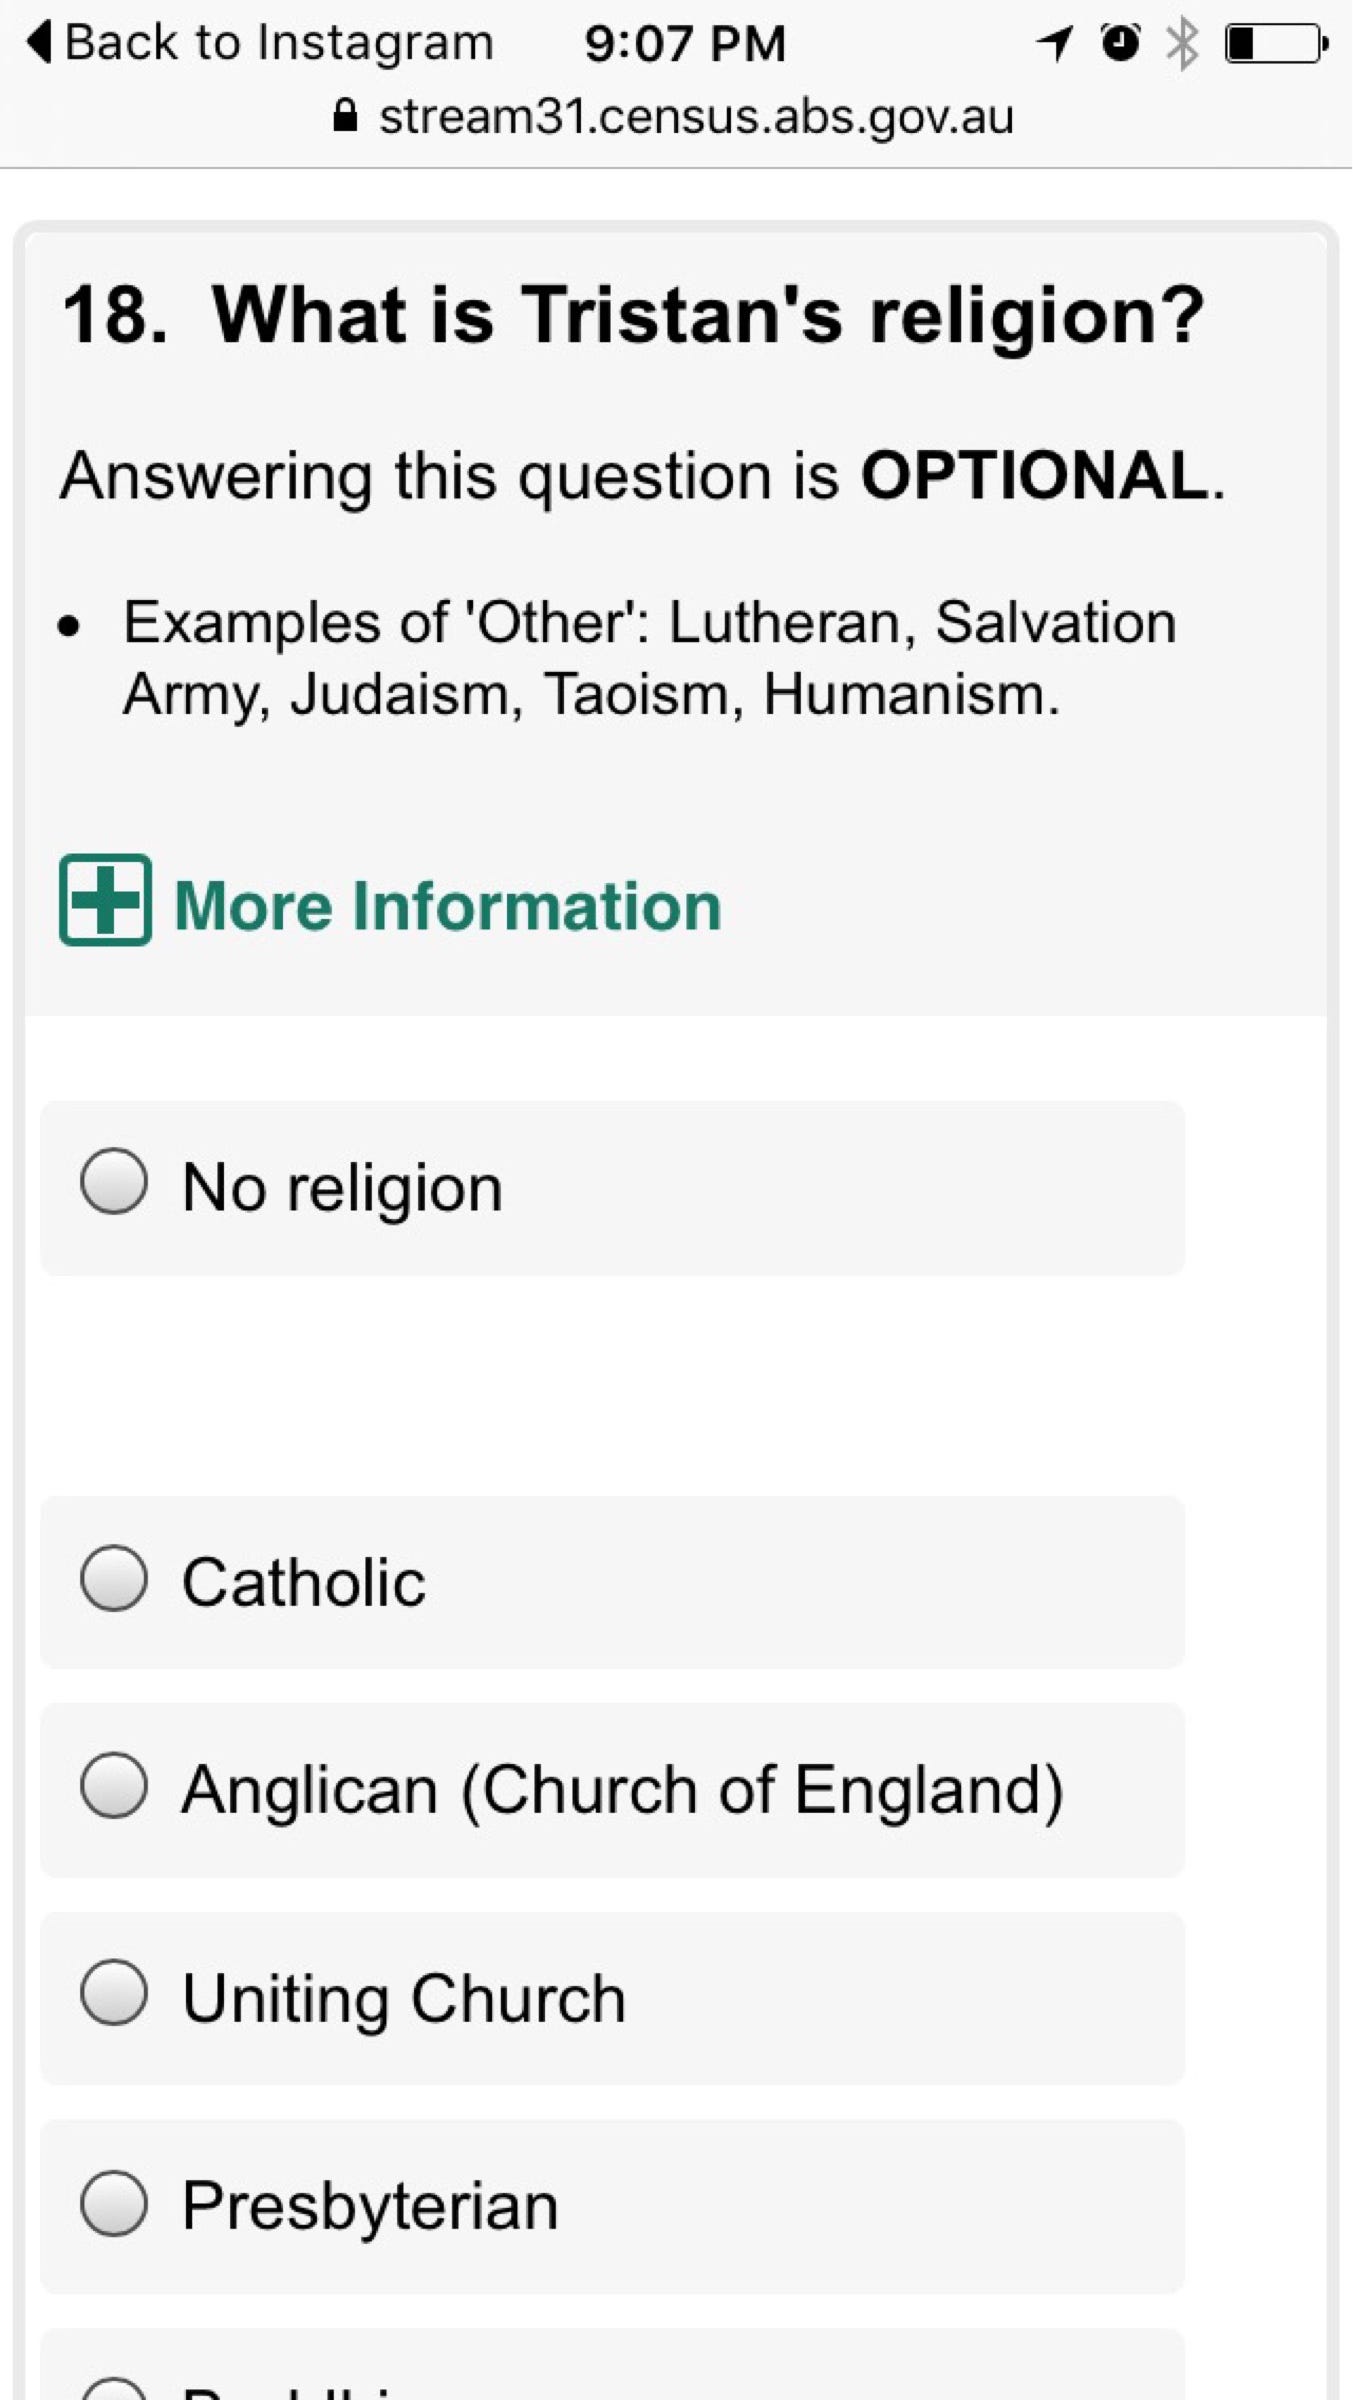Select the partially visible bottom radio option

(x=114, y=2388)
